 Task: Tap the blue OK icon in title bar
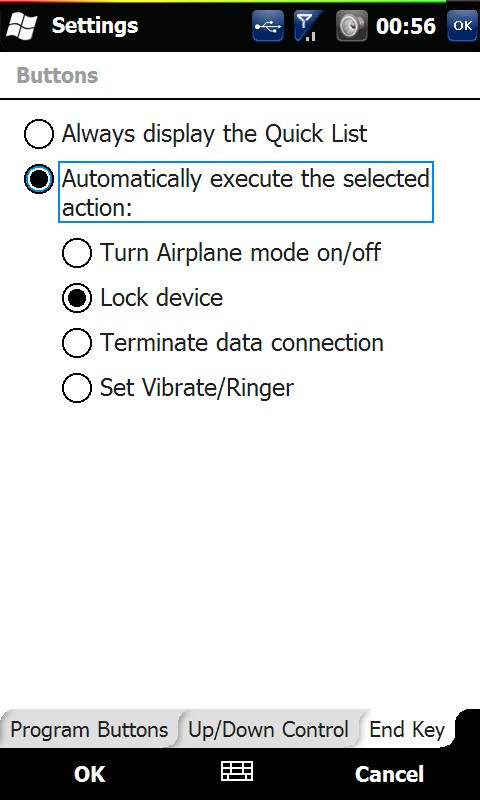point(462,26)
